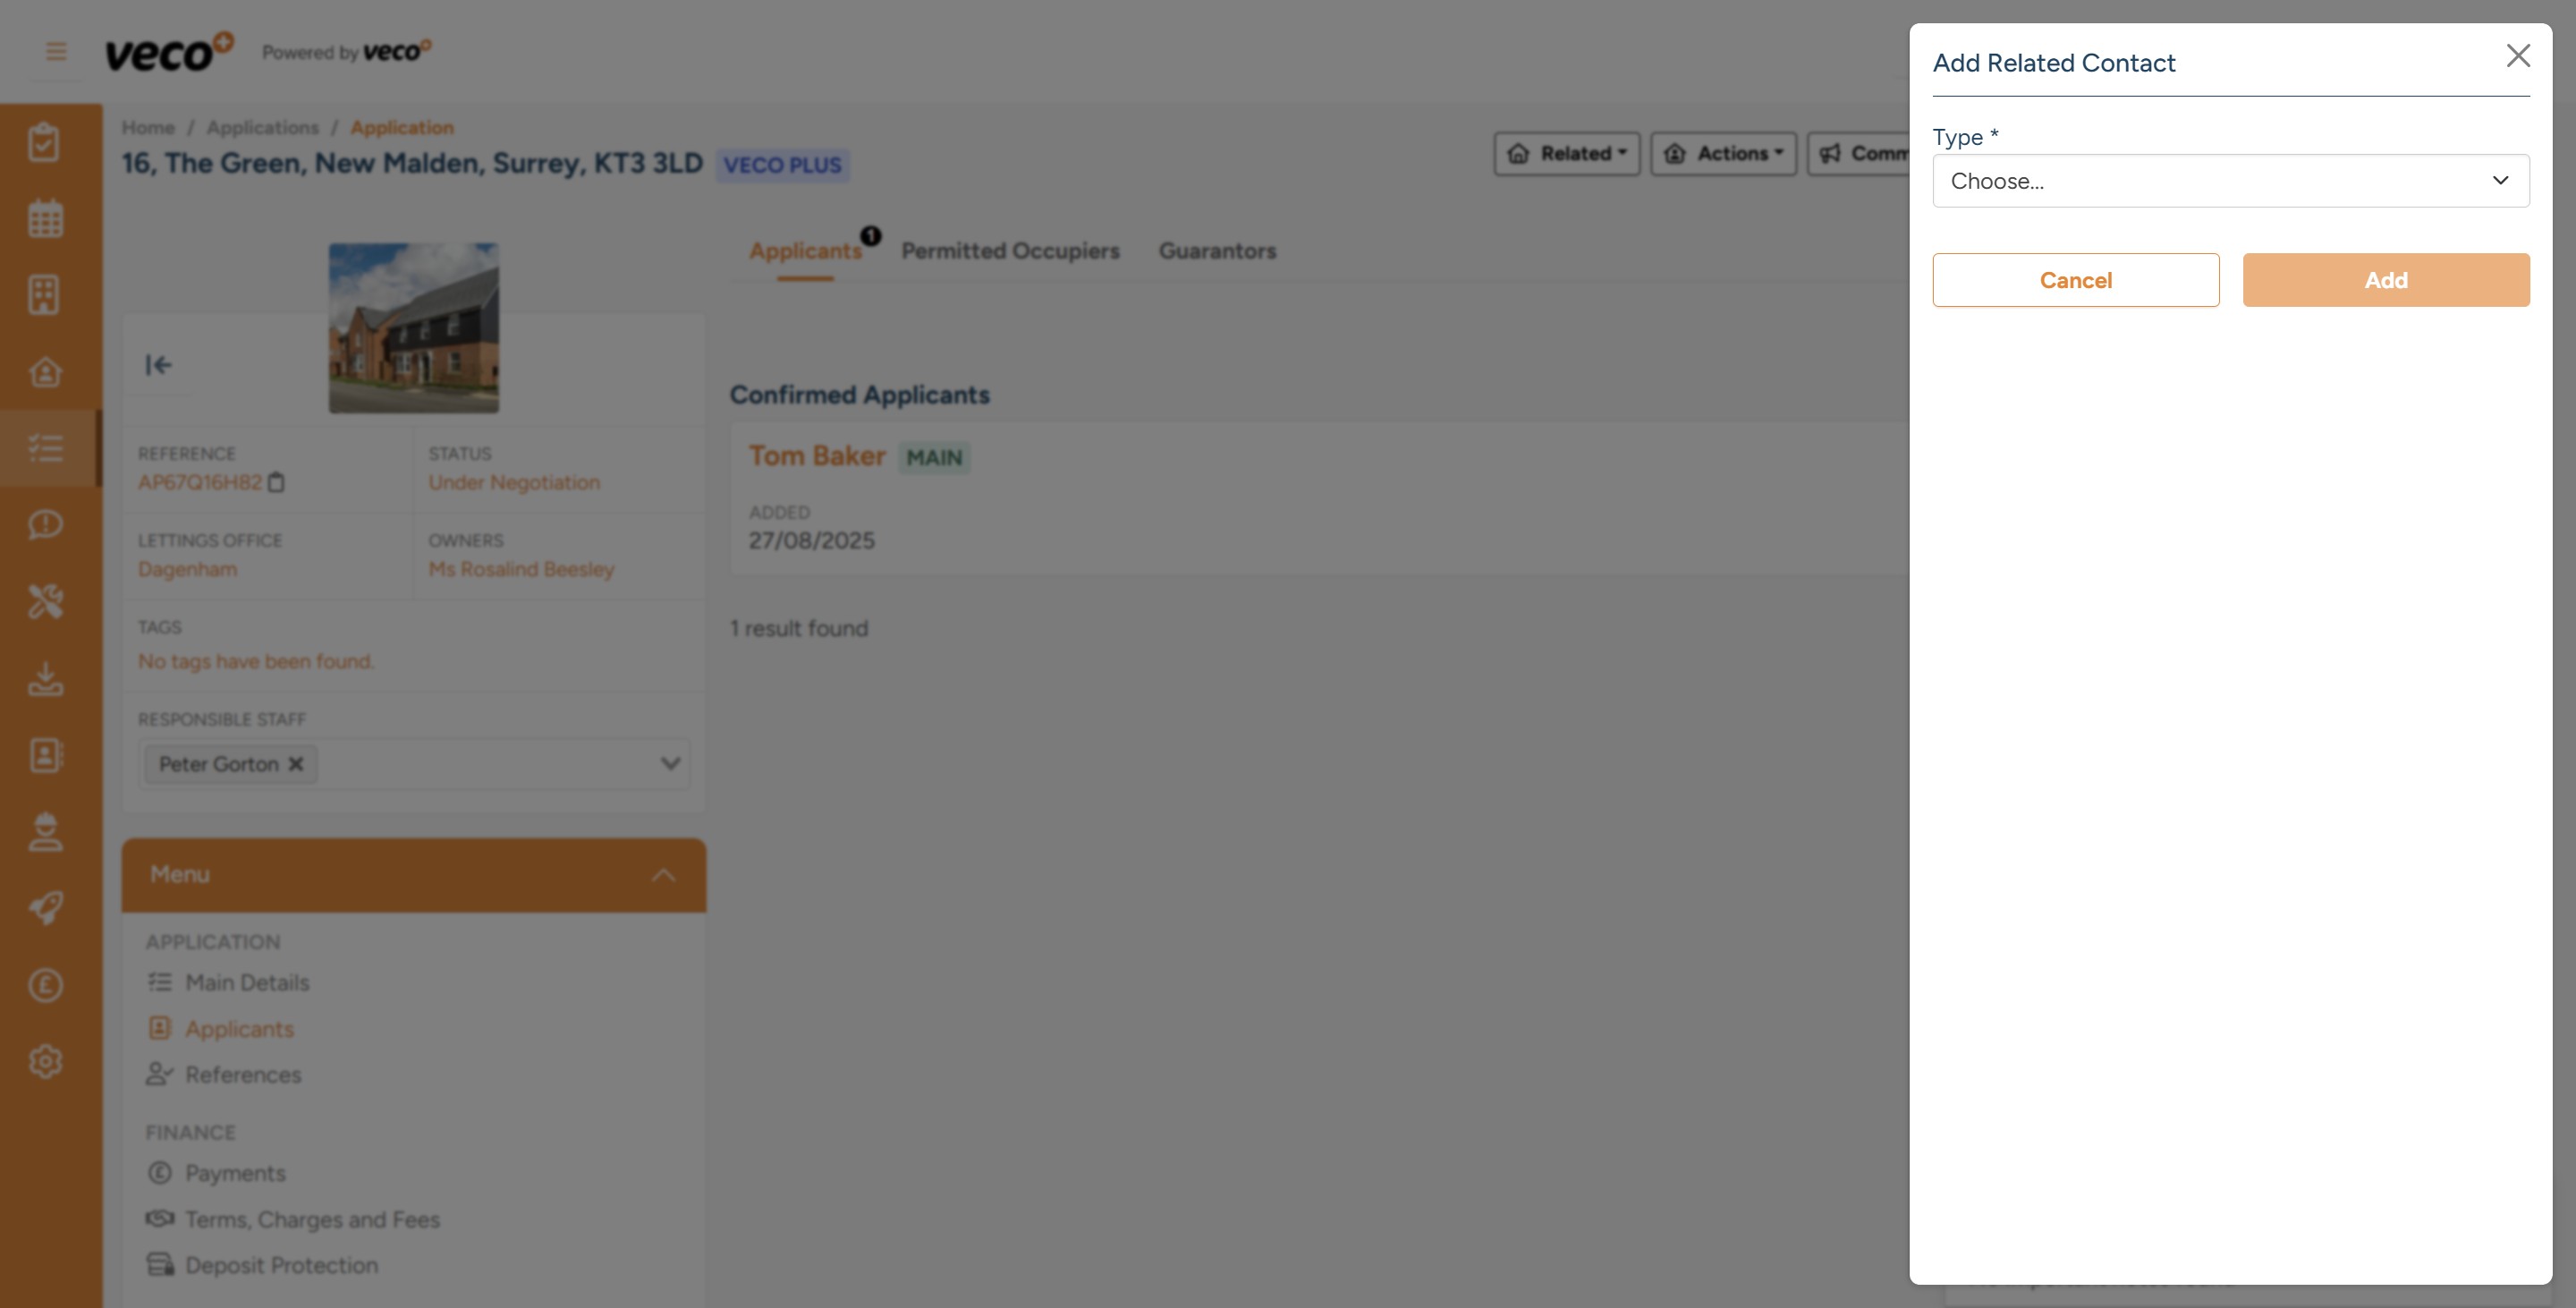Screen dimensions: 2576x1308
Task: Open the Type dropdown in Add Related Contact
Action: click(2230, 181)
